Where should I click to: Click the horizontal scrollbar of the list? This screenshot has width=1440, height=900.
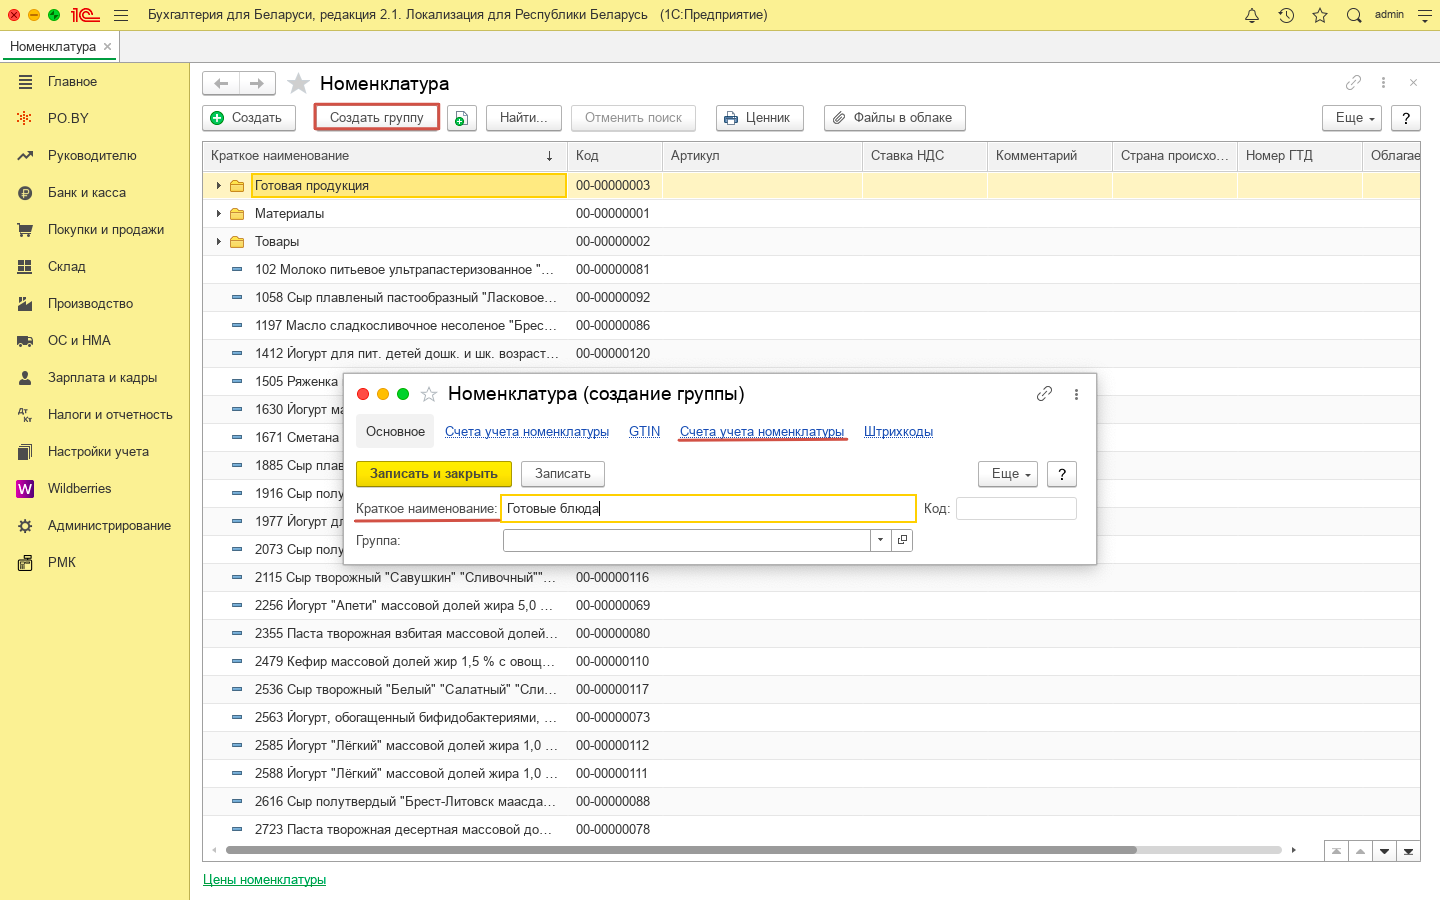[x=680, y=850]
